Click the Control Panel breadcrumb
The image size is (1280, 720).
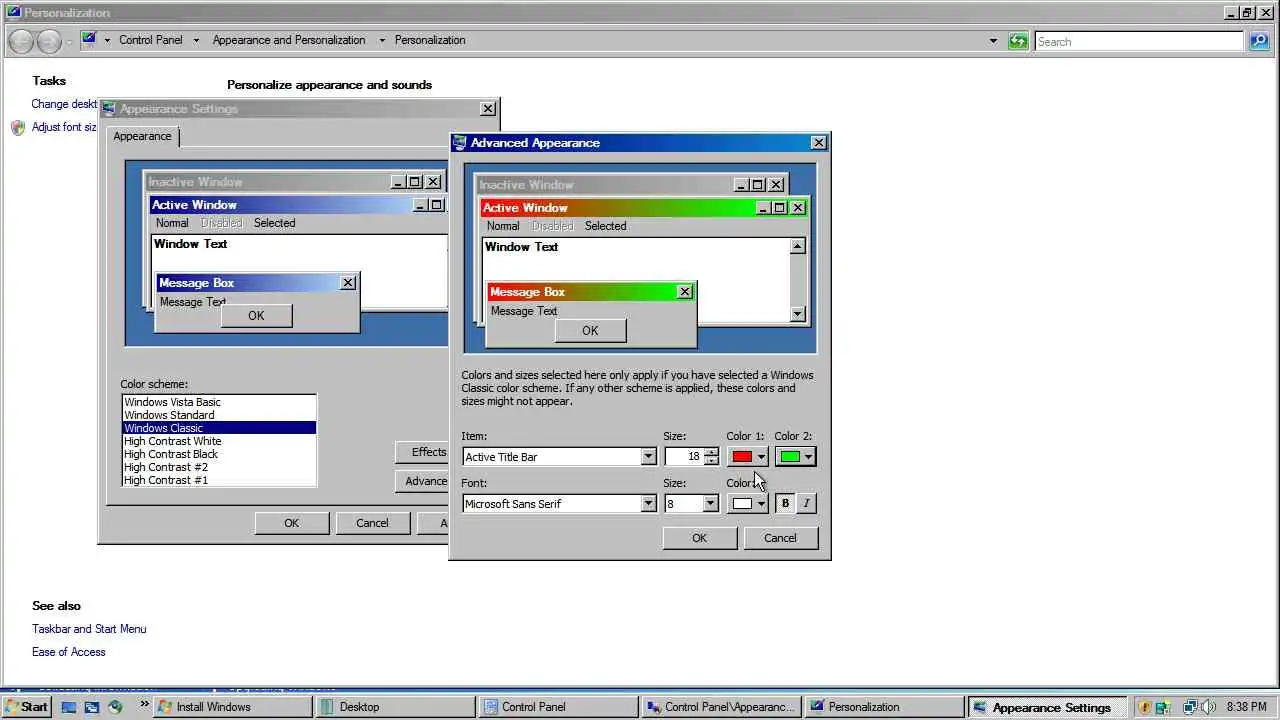[150, 40]
